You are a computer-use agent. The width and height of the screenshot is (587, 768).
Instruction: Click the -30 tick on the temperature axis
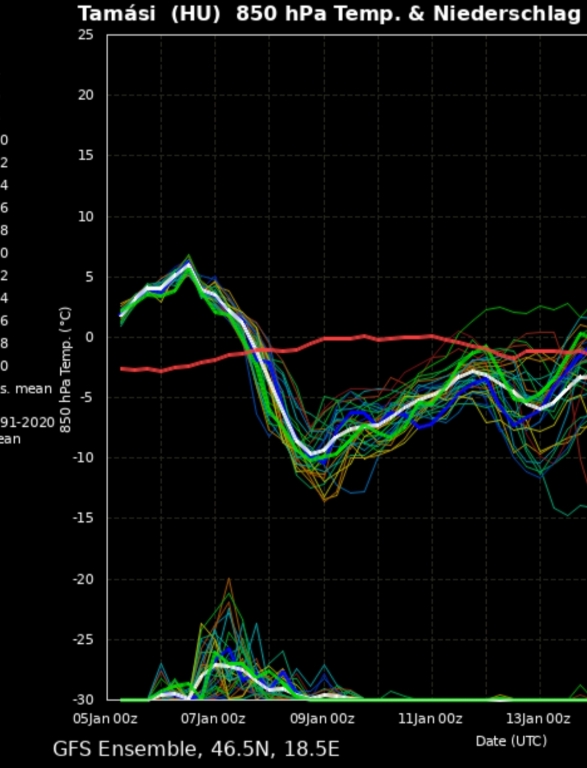pos(83,699)
